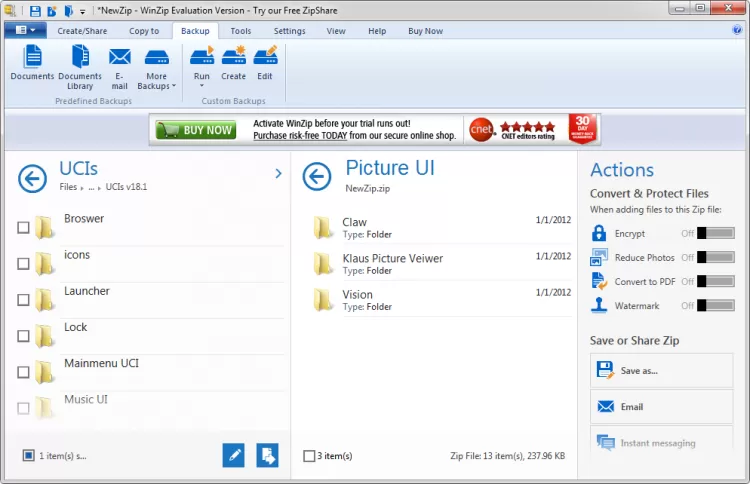Image resolution: width=750 pixels, height=484 pixels.
Task: Open the help question mark icon
Action: (737, 30)
